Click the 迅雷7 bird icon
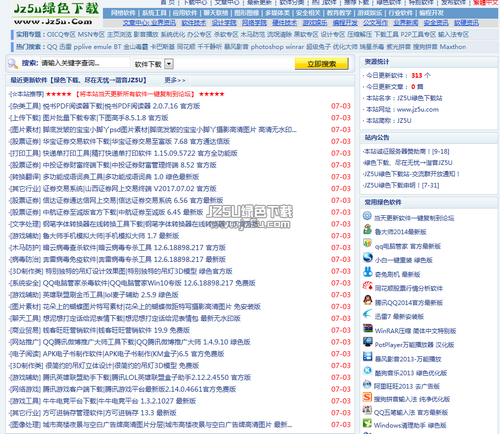Viewport: 500px width, 434px height. [x=367, y=314]
